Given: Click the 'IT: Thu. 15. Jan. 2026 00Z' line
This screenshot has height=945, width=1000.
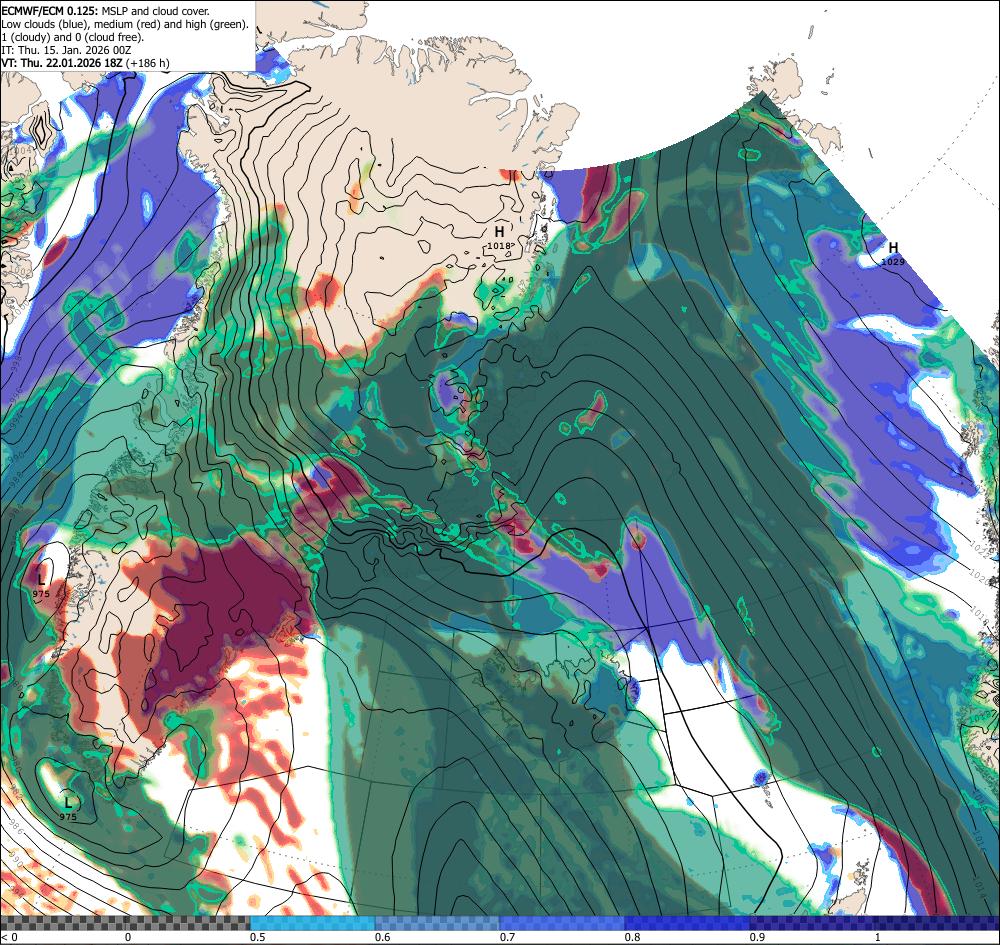Looking at the screenshot, I should [x=66, y=50].
